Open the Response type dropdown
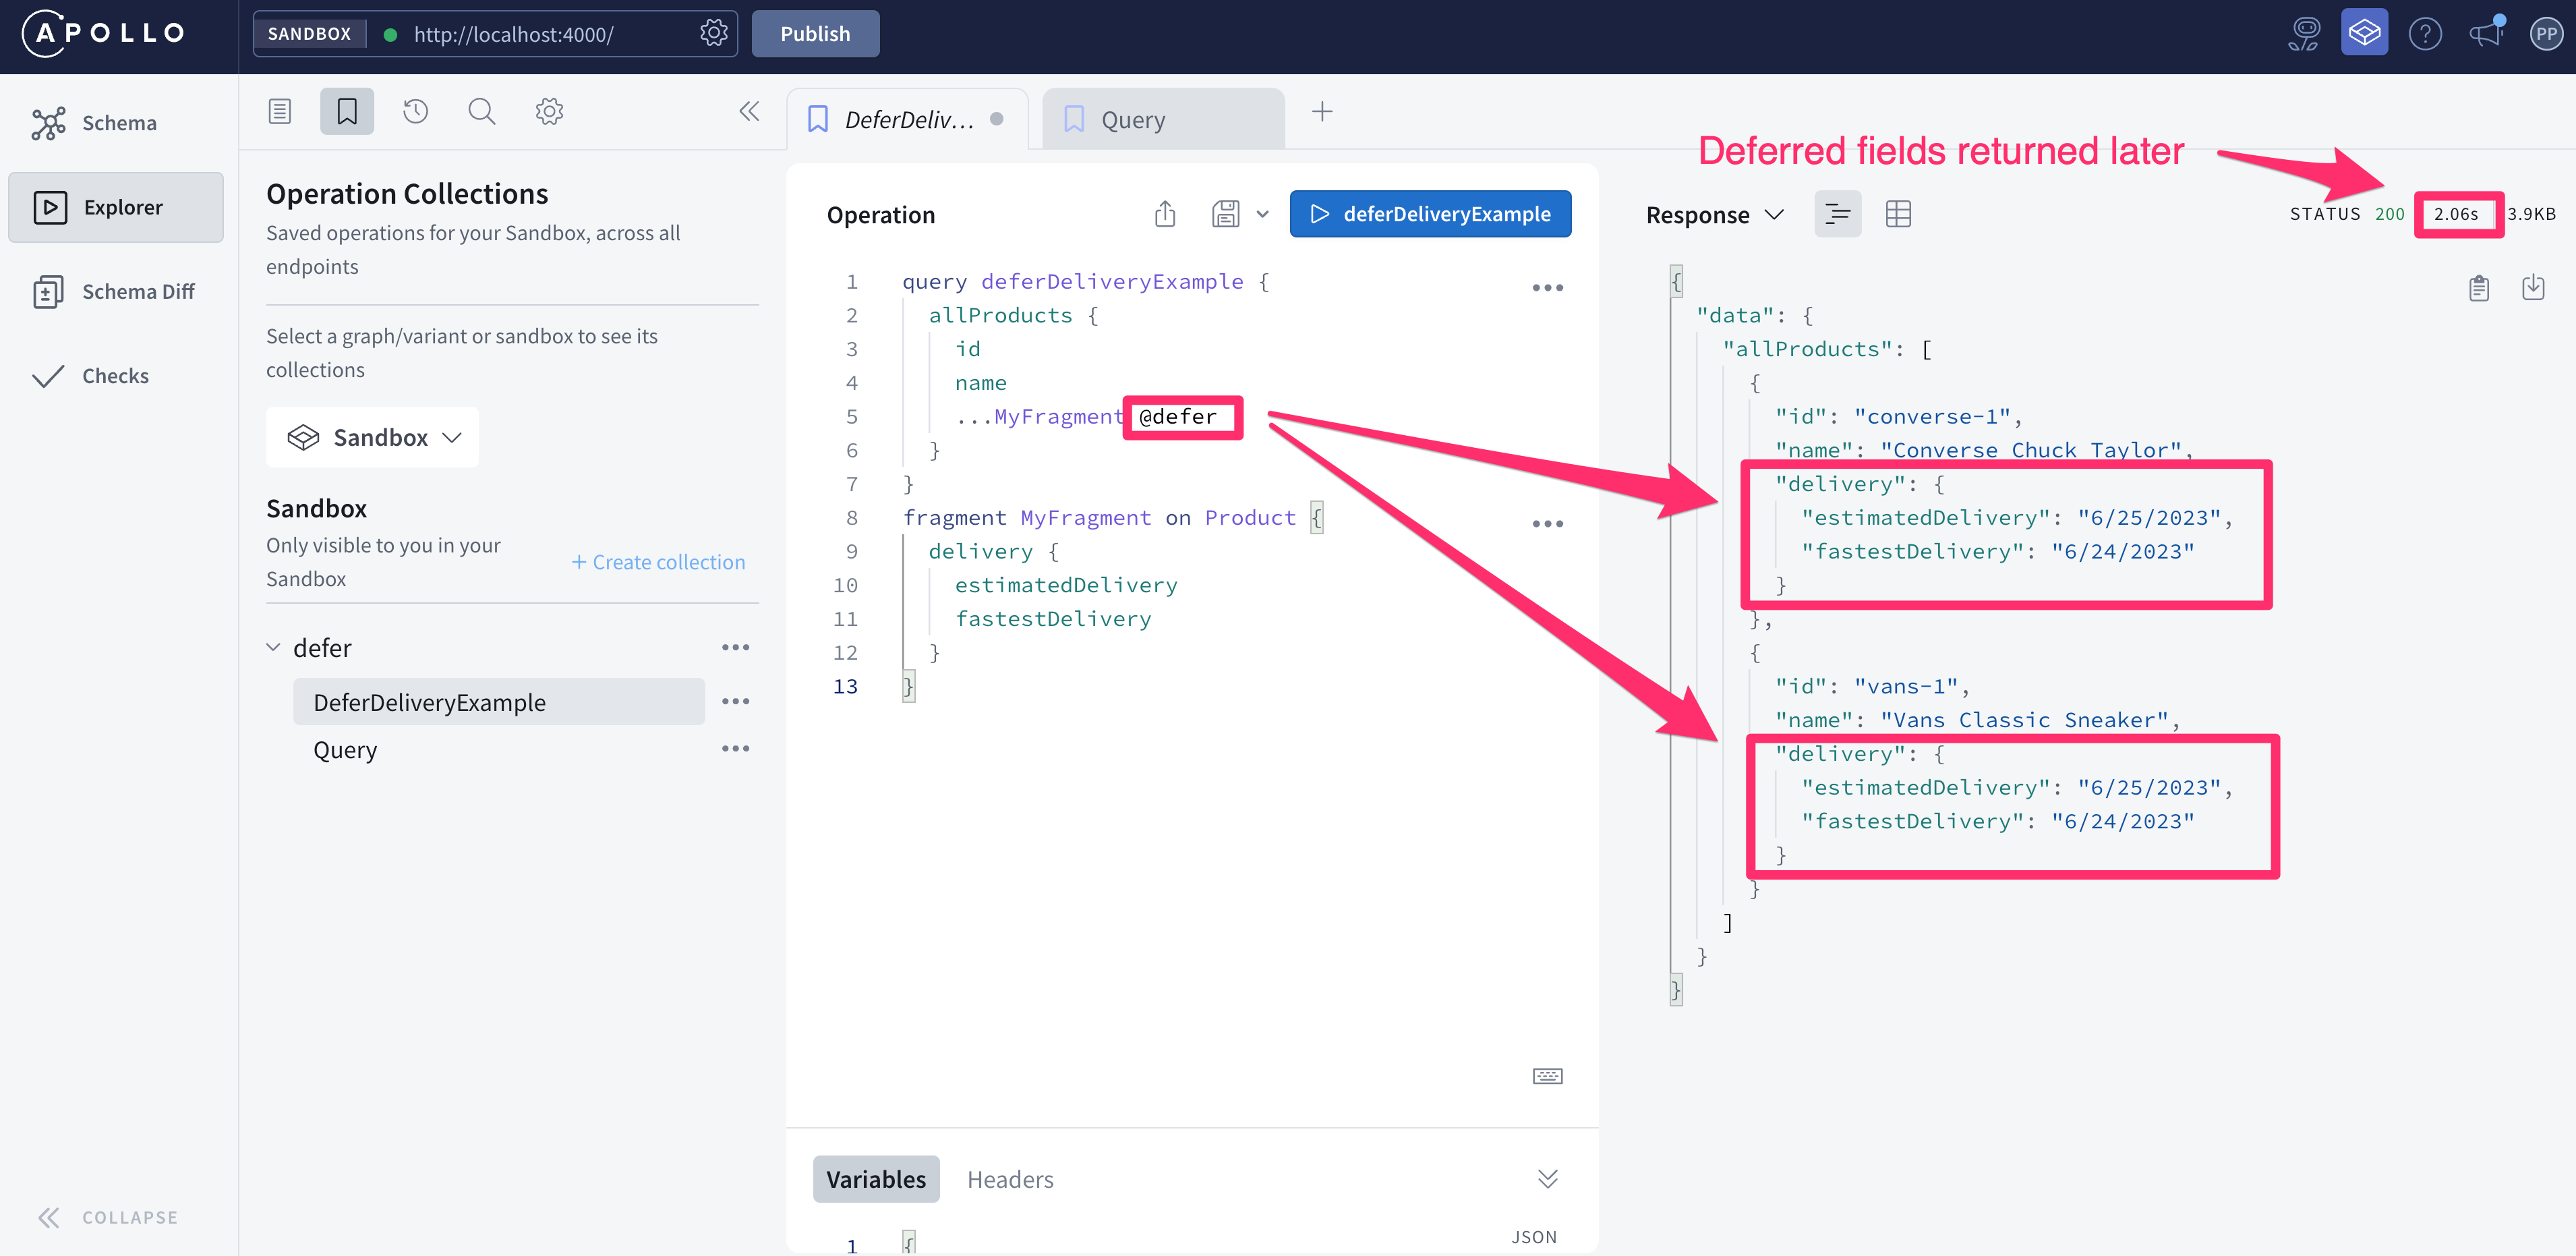Image resolution: width=2576 pixels, height=1256 pixels. pyautogui.click(x=1714, y=215)
